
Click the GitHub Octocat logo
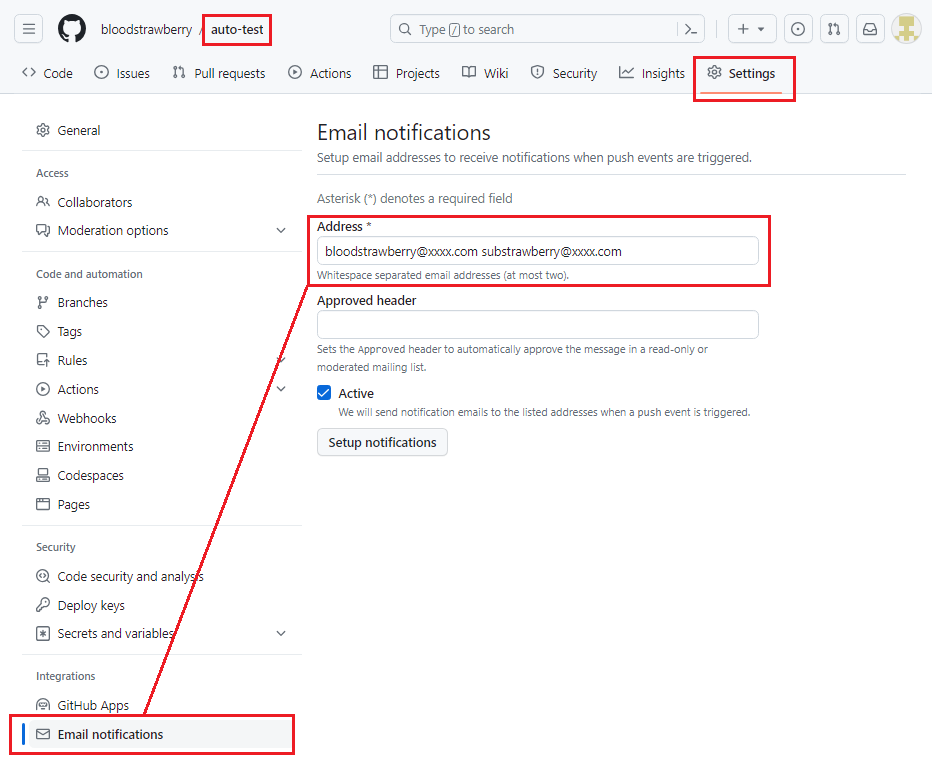coord(72,29)
